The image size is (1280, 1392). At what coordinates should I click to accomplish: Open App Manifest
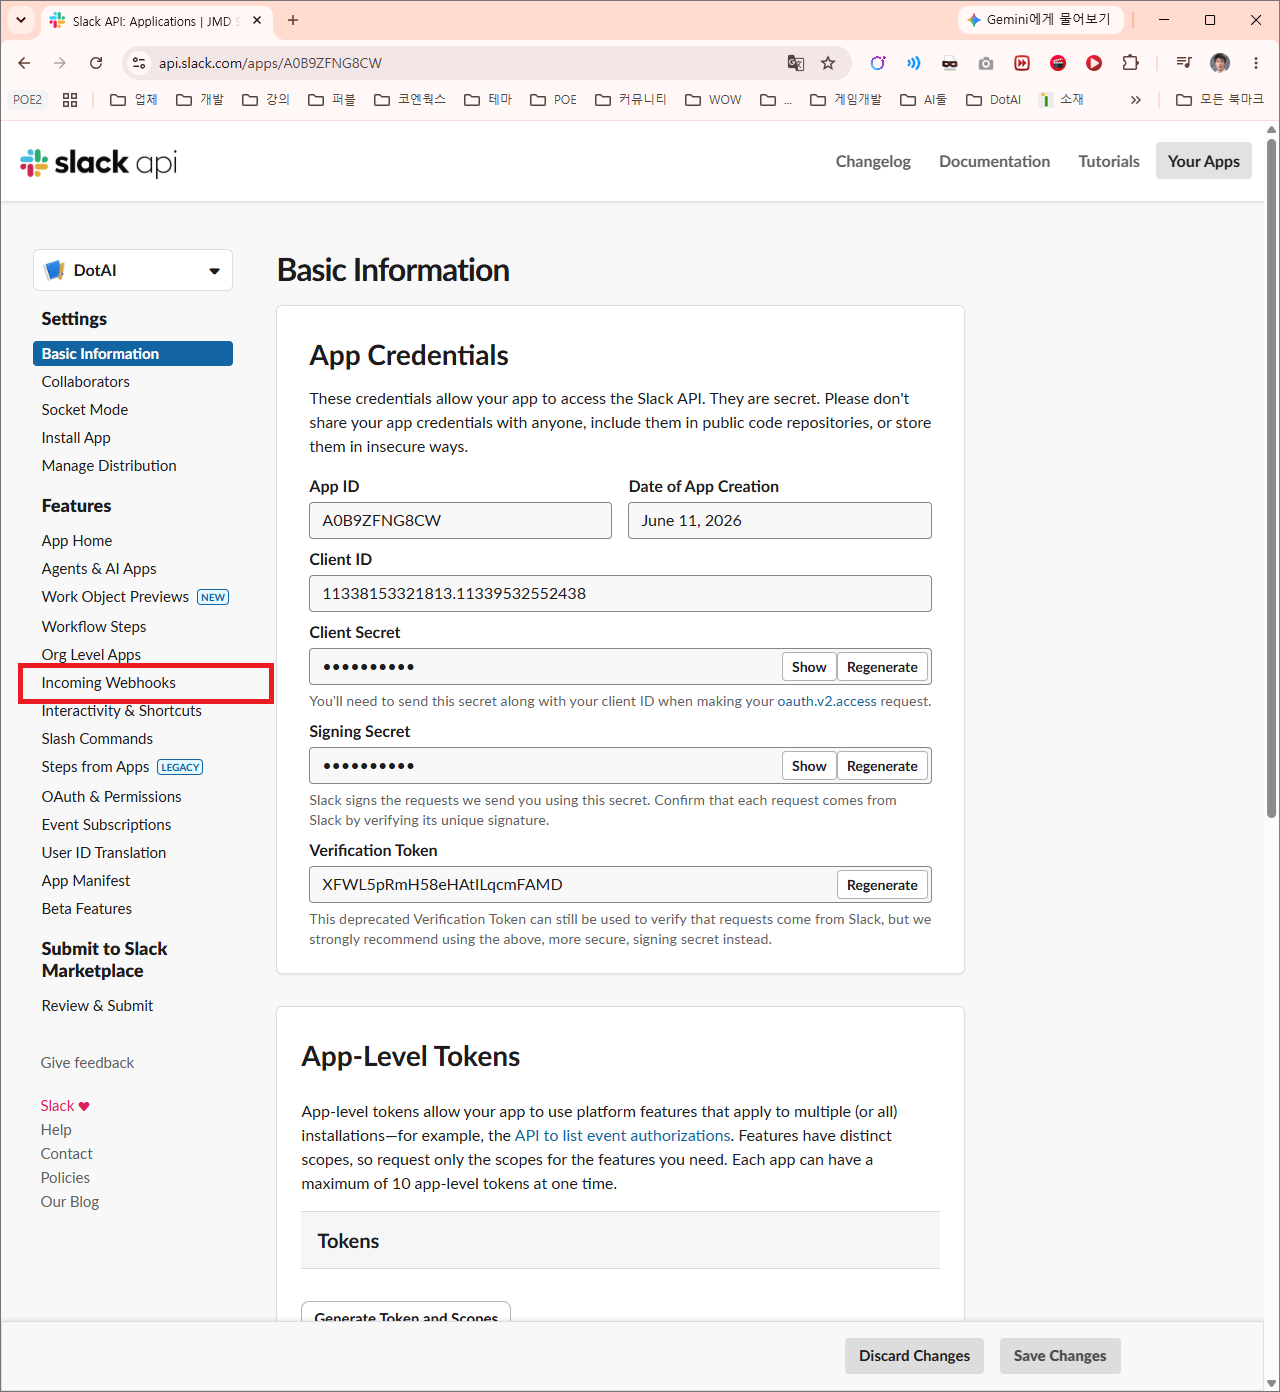pyautogui.click(x=86, y=881)
